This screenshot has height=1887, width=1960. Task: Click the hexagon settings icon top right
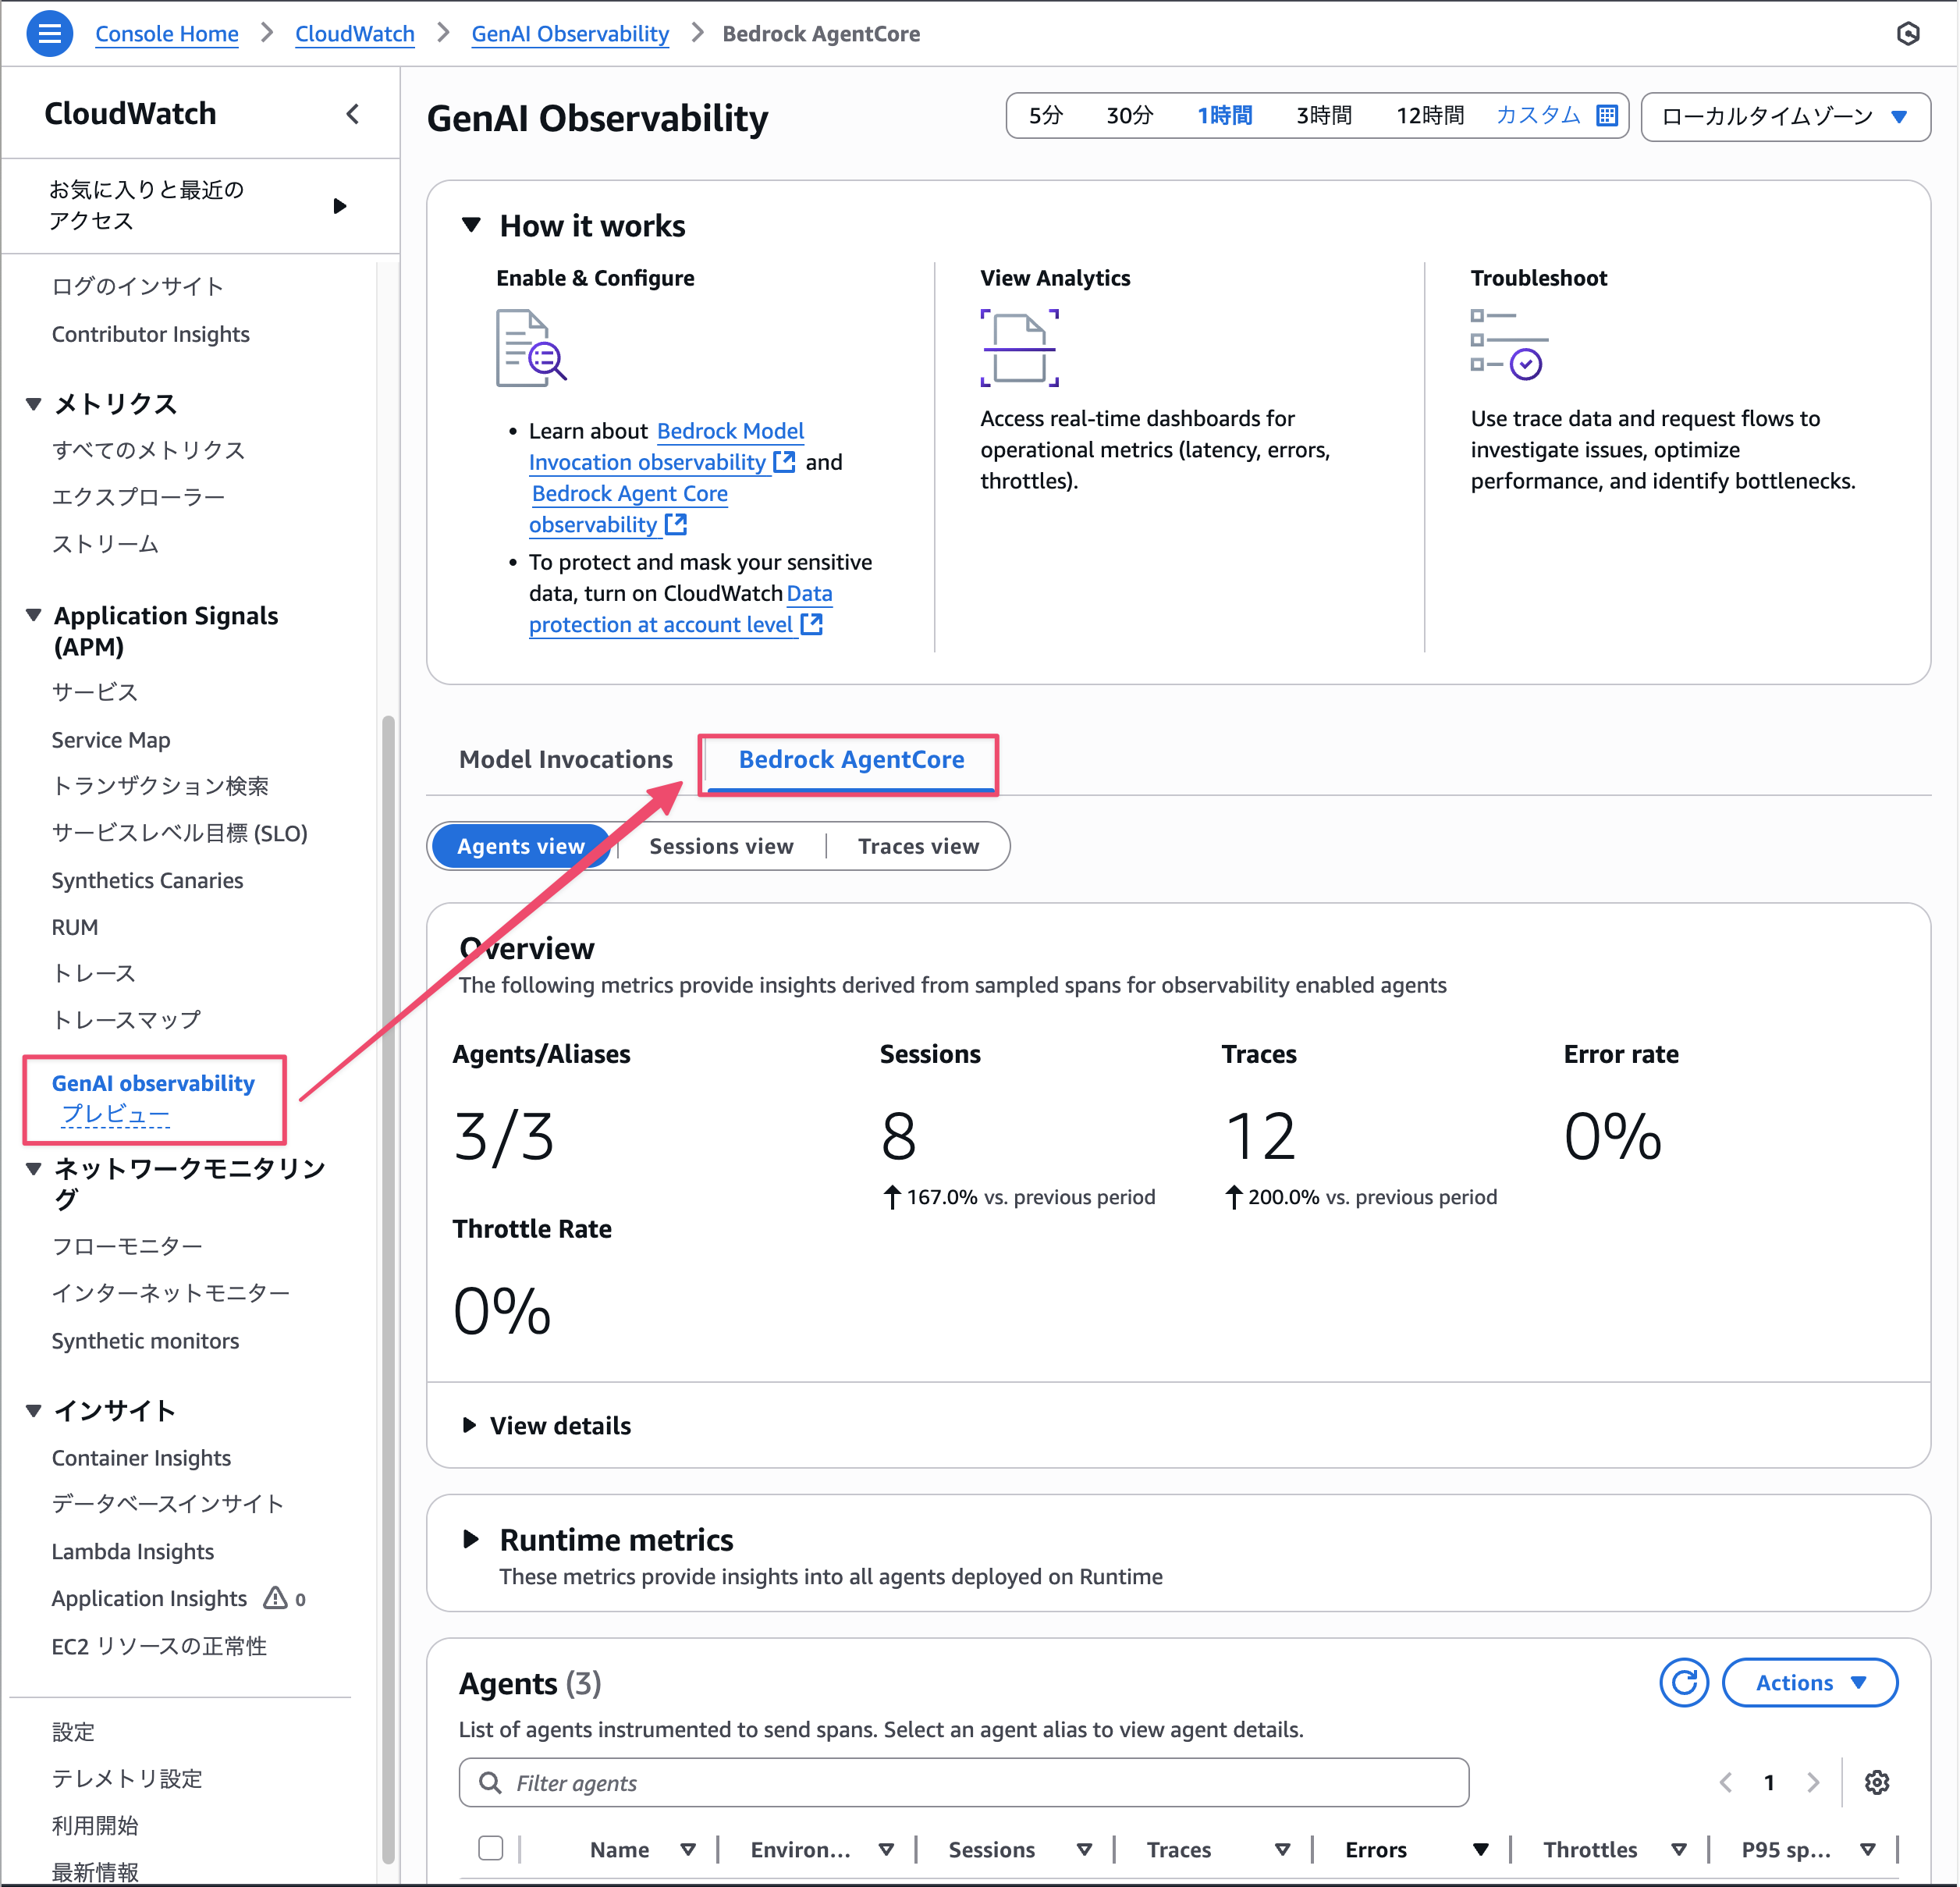(x=1907, y=34)
